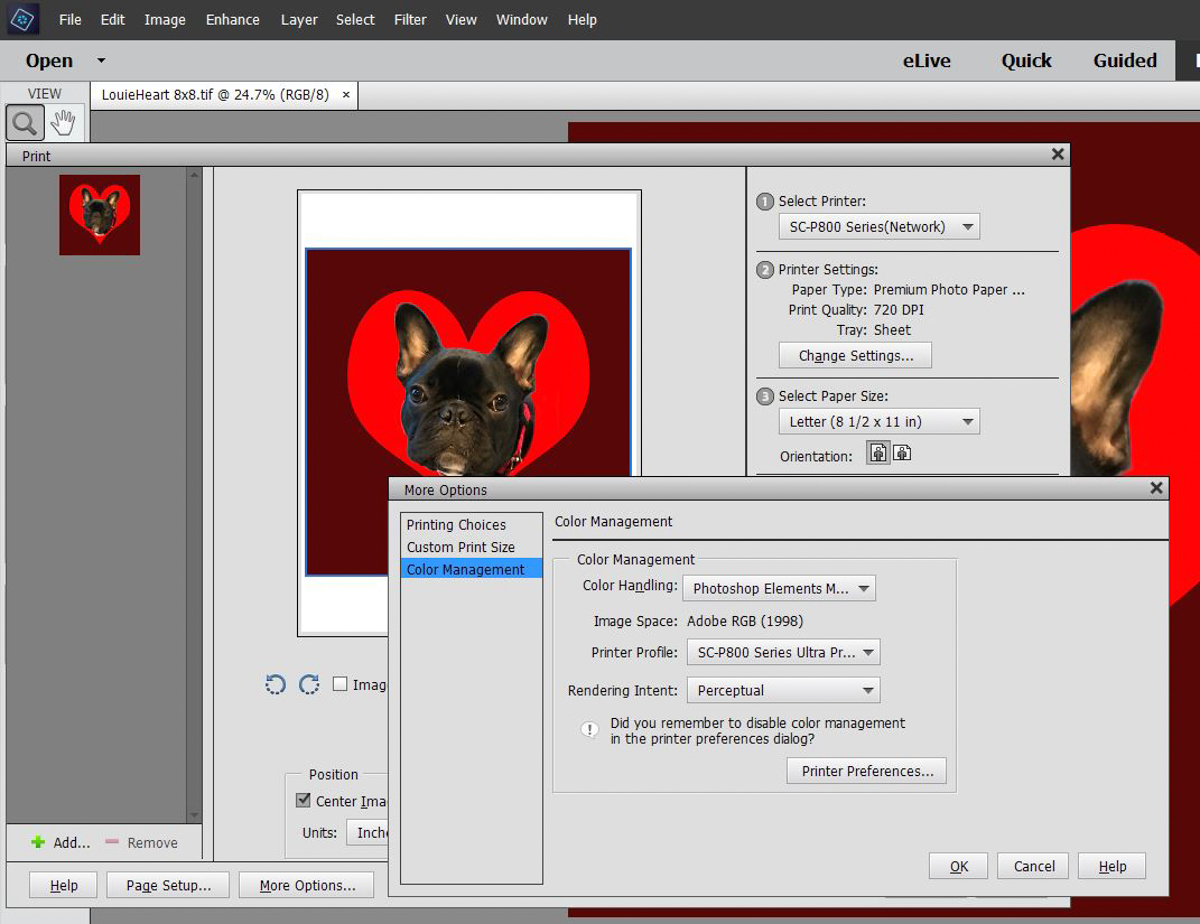Select the Zoom magnifier tool

[25, 123]
